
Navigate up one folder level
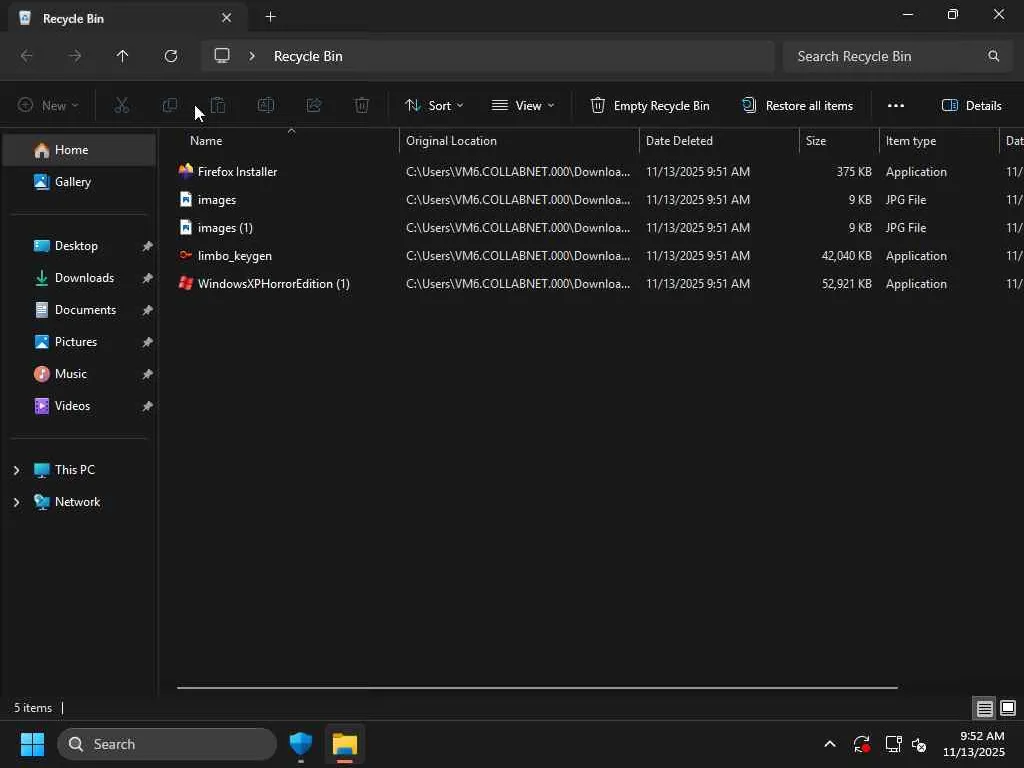tap(122, 56)
